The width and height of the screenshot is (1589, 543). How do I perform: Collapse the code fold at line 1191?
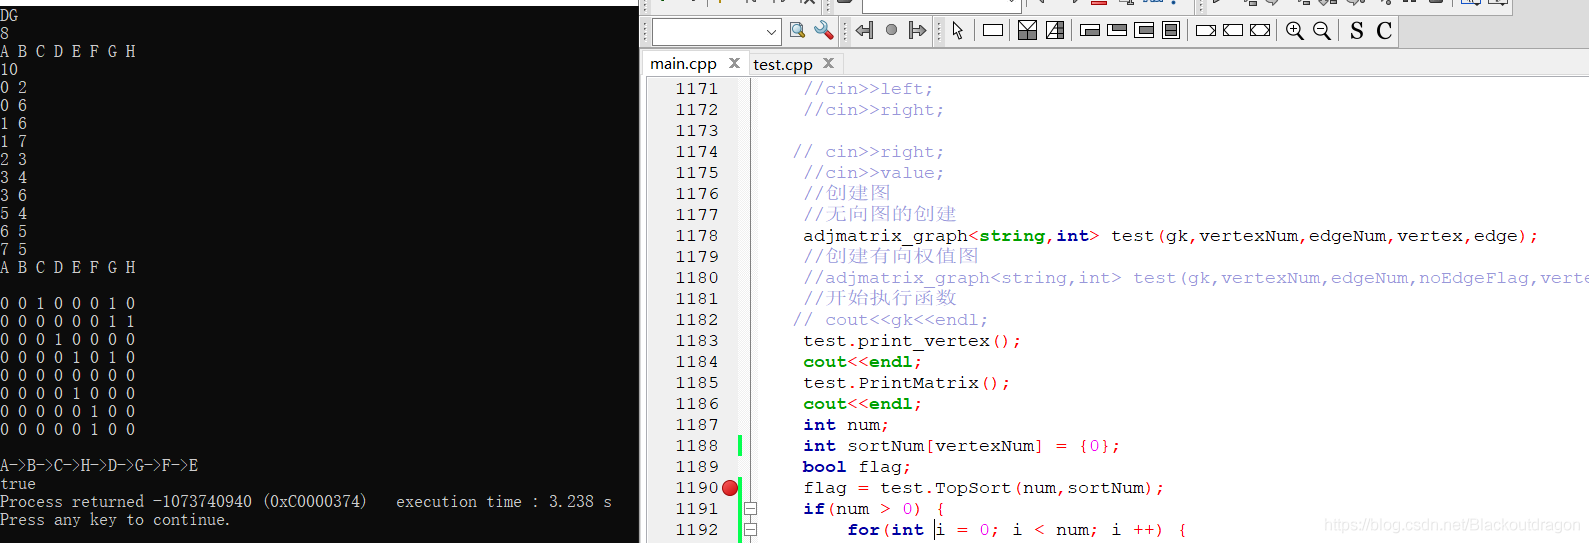pyautogui.click(x=750, y=509)
